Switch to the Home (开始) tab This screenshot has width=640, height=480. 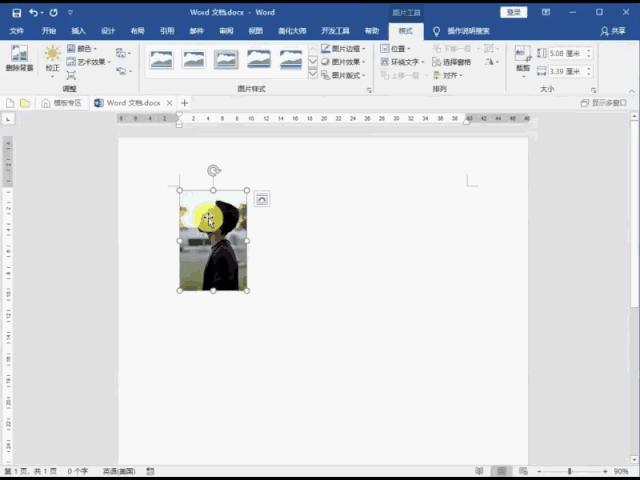coord(49,31)
